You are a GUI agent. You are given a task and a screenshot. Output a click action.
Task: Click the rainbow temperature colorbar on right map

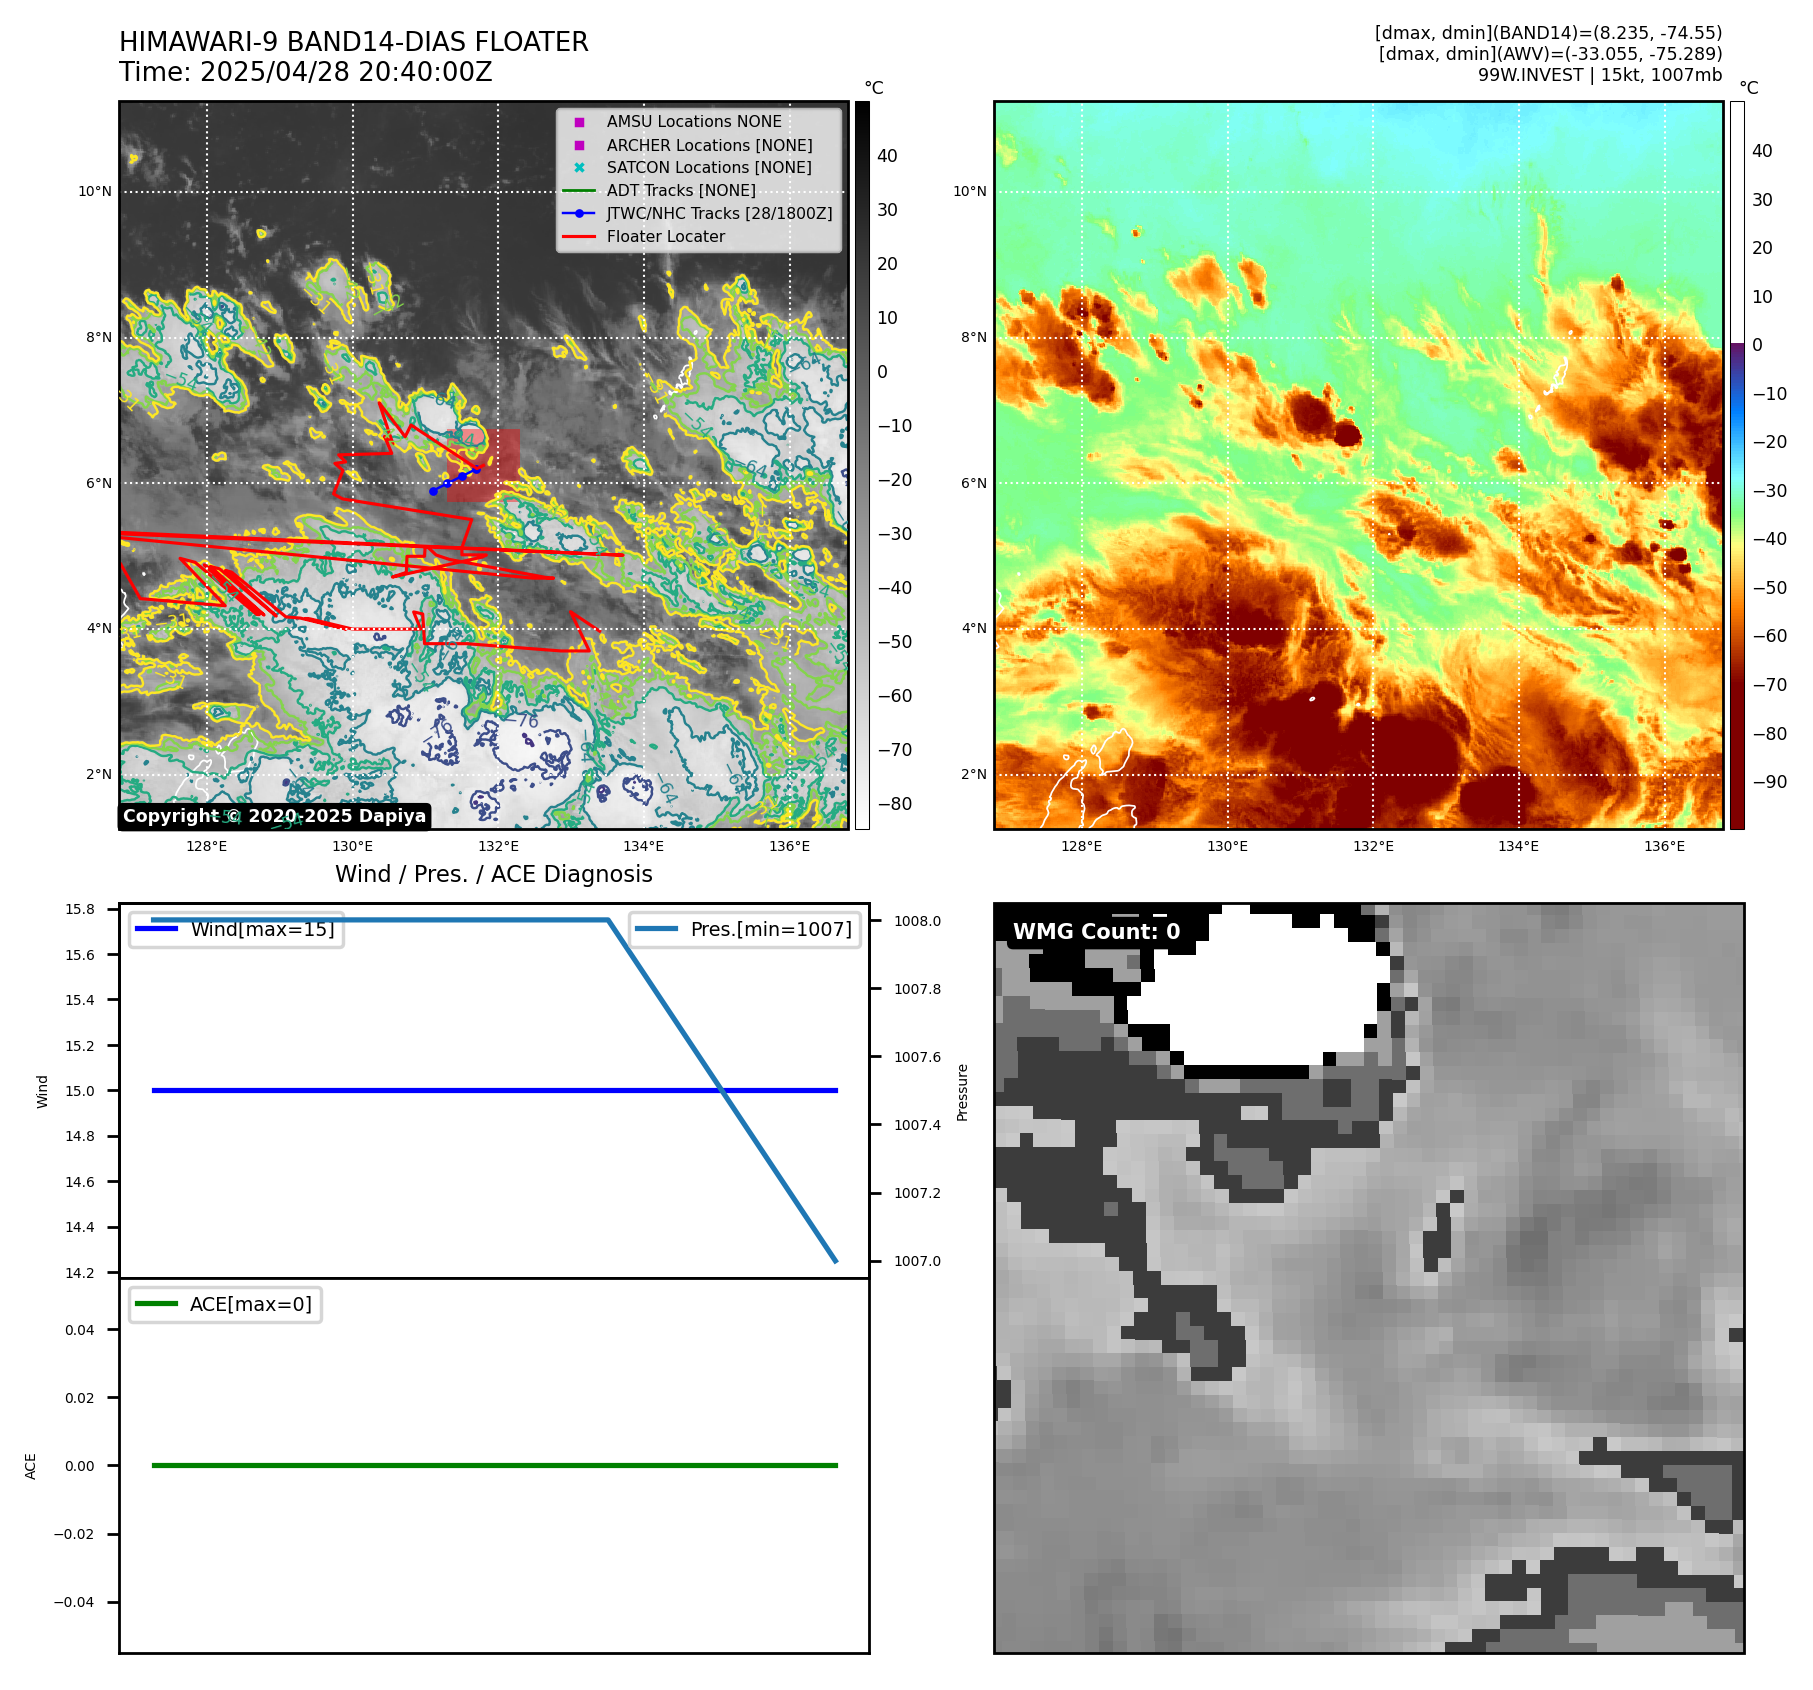(x=1737, y=465)
